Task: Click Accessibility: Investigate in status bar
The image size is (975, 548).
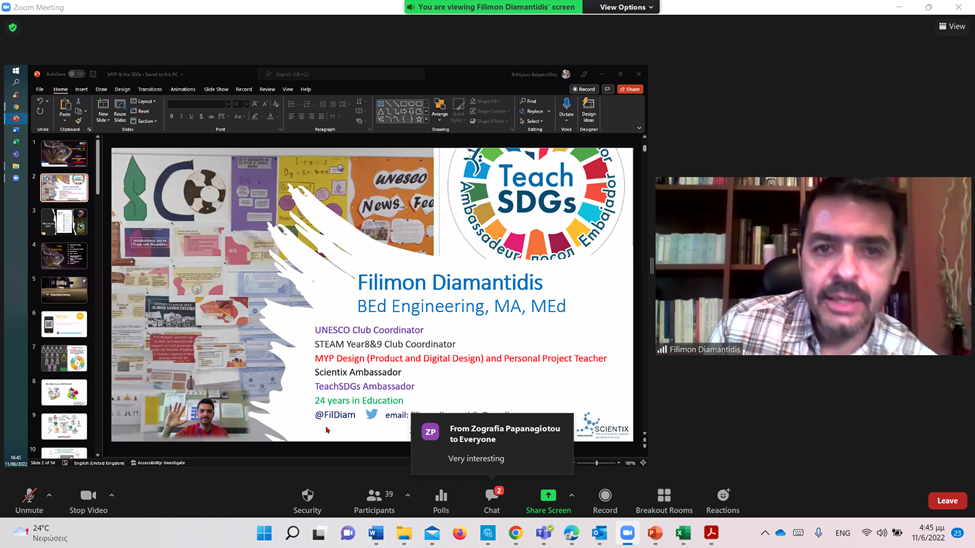Action: tap(158, 463)
